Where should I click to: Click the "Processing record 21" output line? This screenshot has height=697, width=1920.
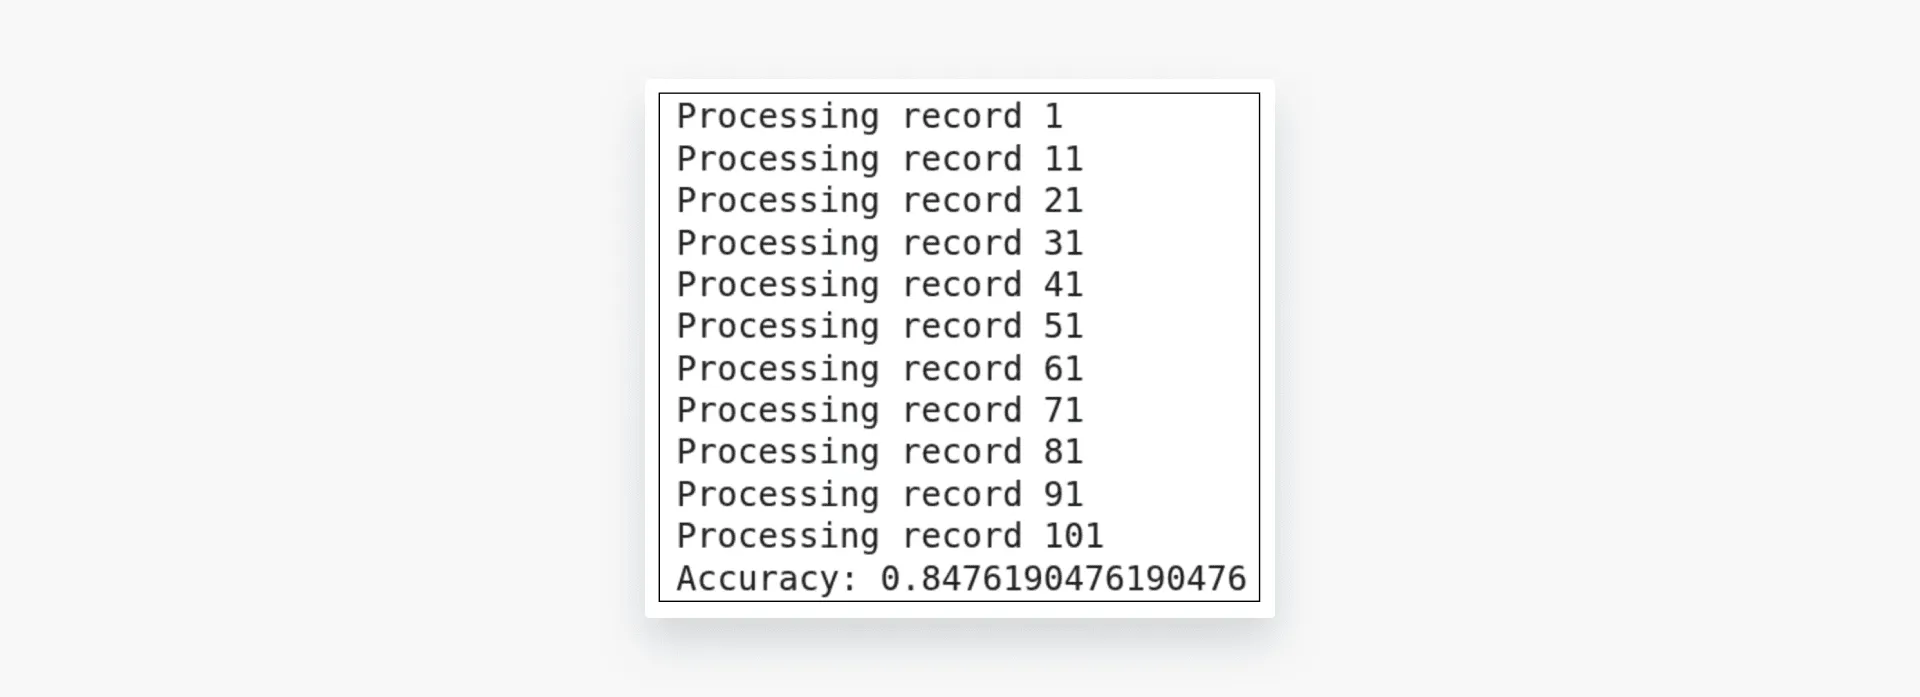[x=879, y=201]
